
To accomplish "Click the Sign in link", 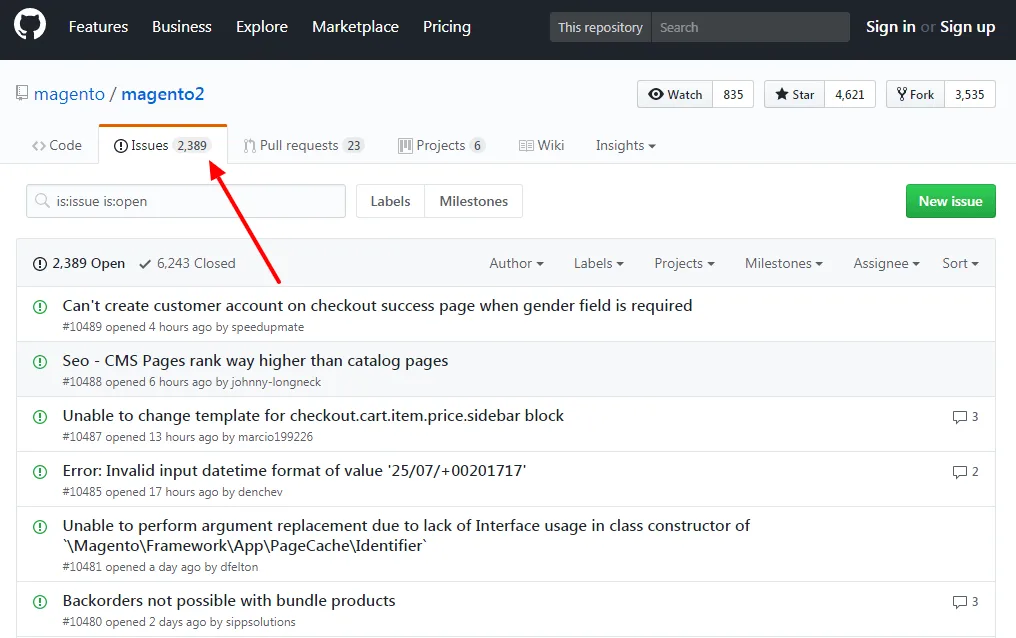I will pos(890,27).
